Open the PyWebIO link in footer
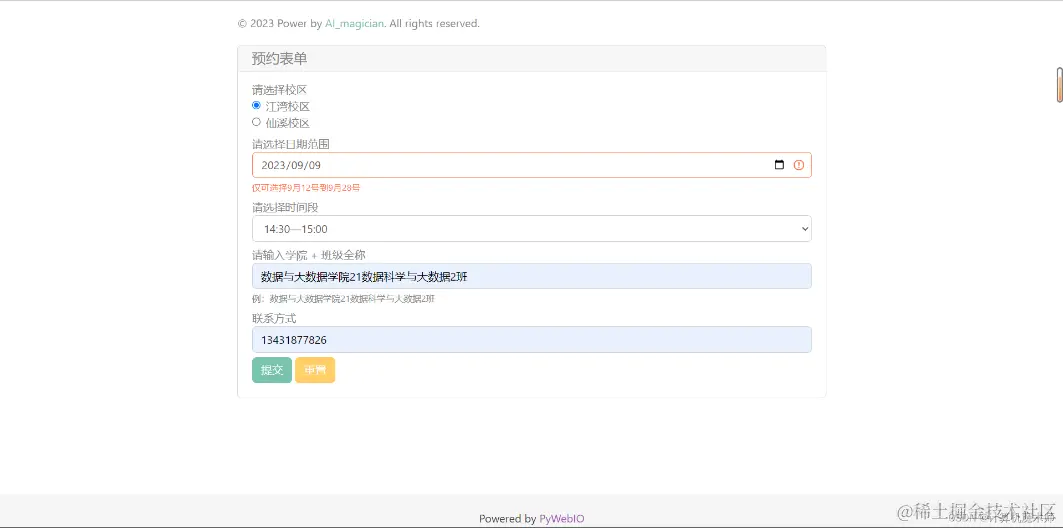This screenshot has width=1063, height=528. point(561,519)
